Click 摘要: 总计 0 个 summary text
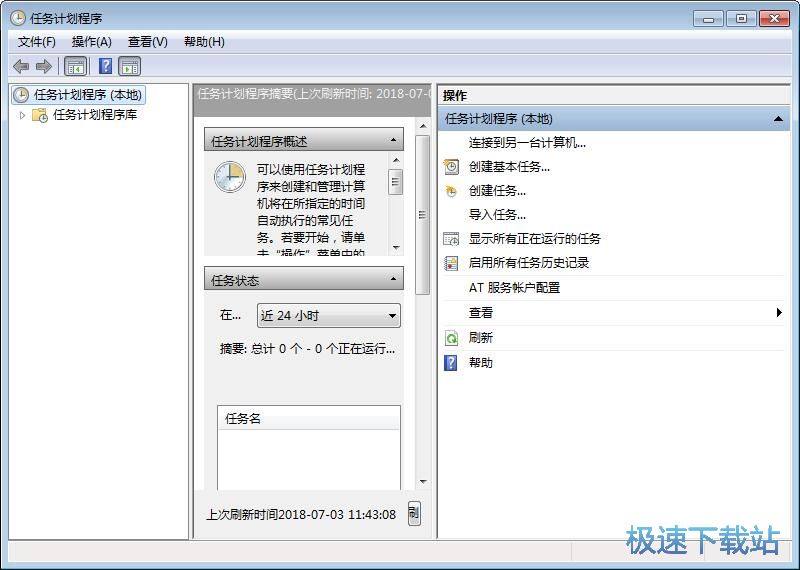800x570 pixels. point(307,349)
